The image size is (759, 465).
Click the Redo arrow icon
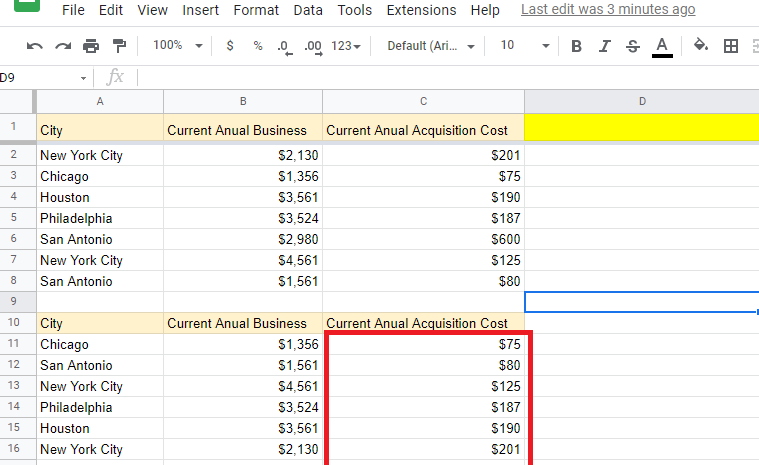click(x=63, y=46)
